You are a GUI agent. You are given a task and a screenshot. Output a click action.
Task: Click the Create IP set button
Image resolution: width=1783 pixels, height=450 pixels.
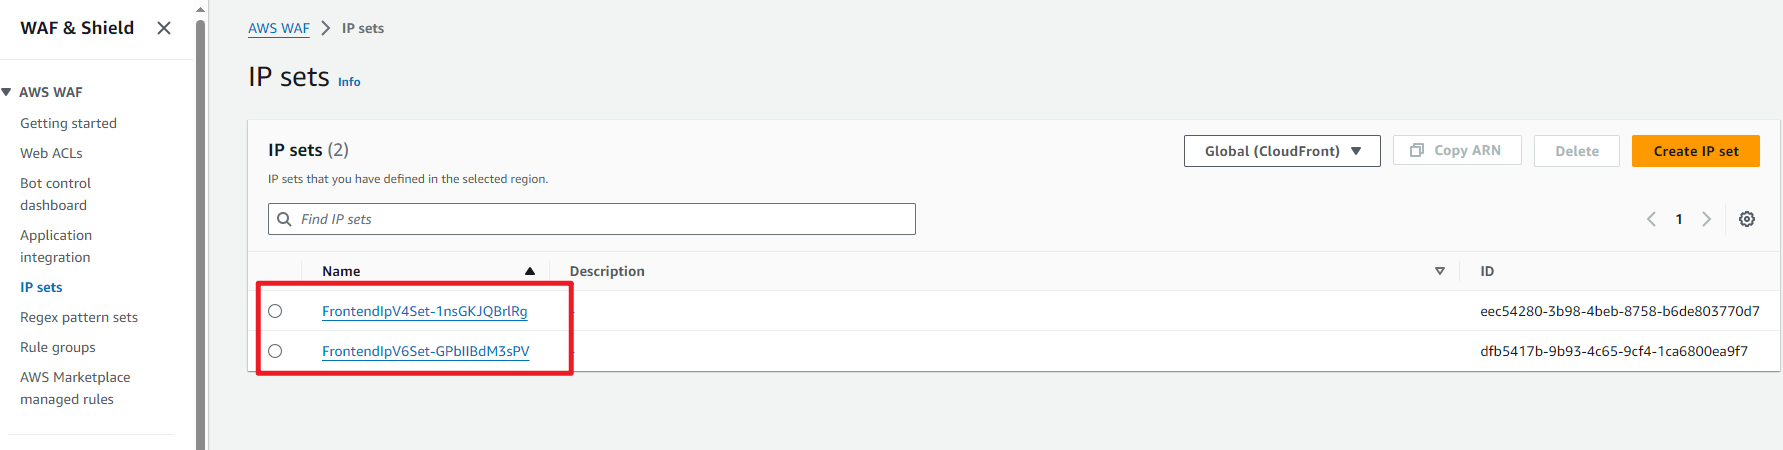(1695, 151)
